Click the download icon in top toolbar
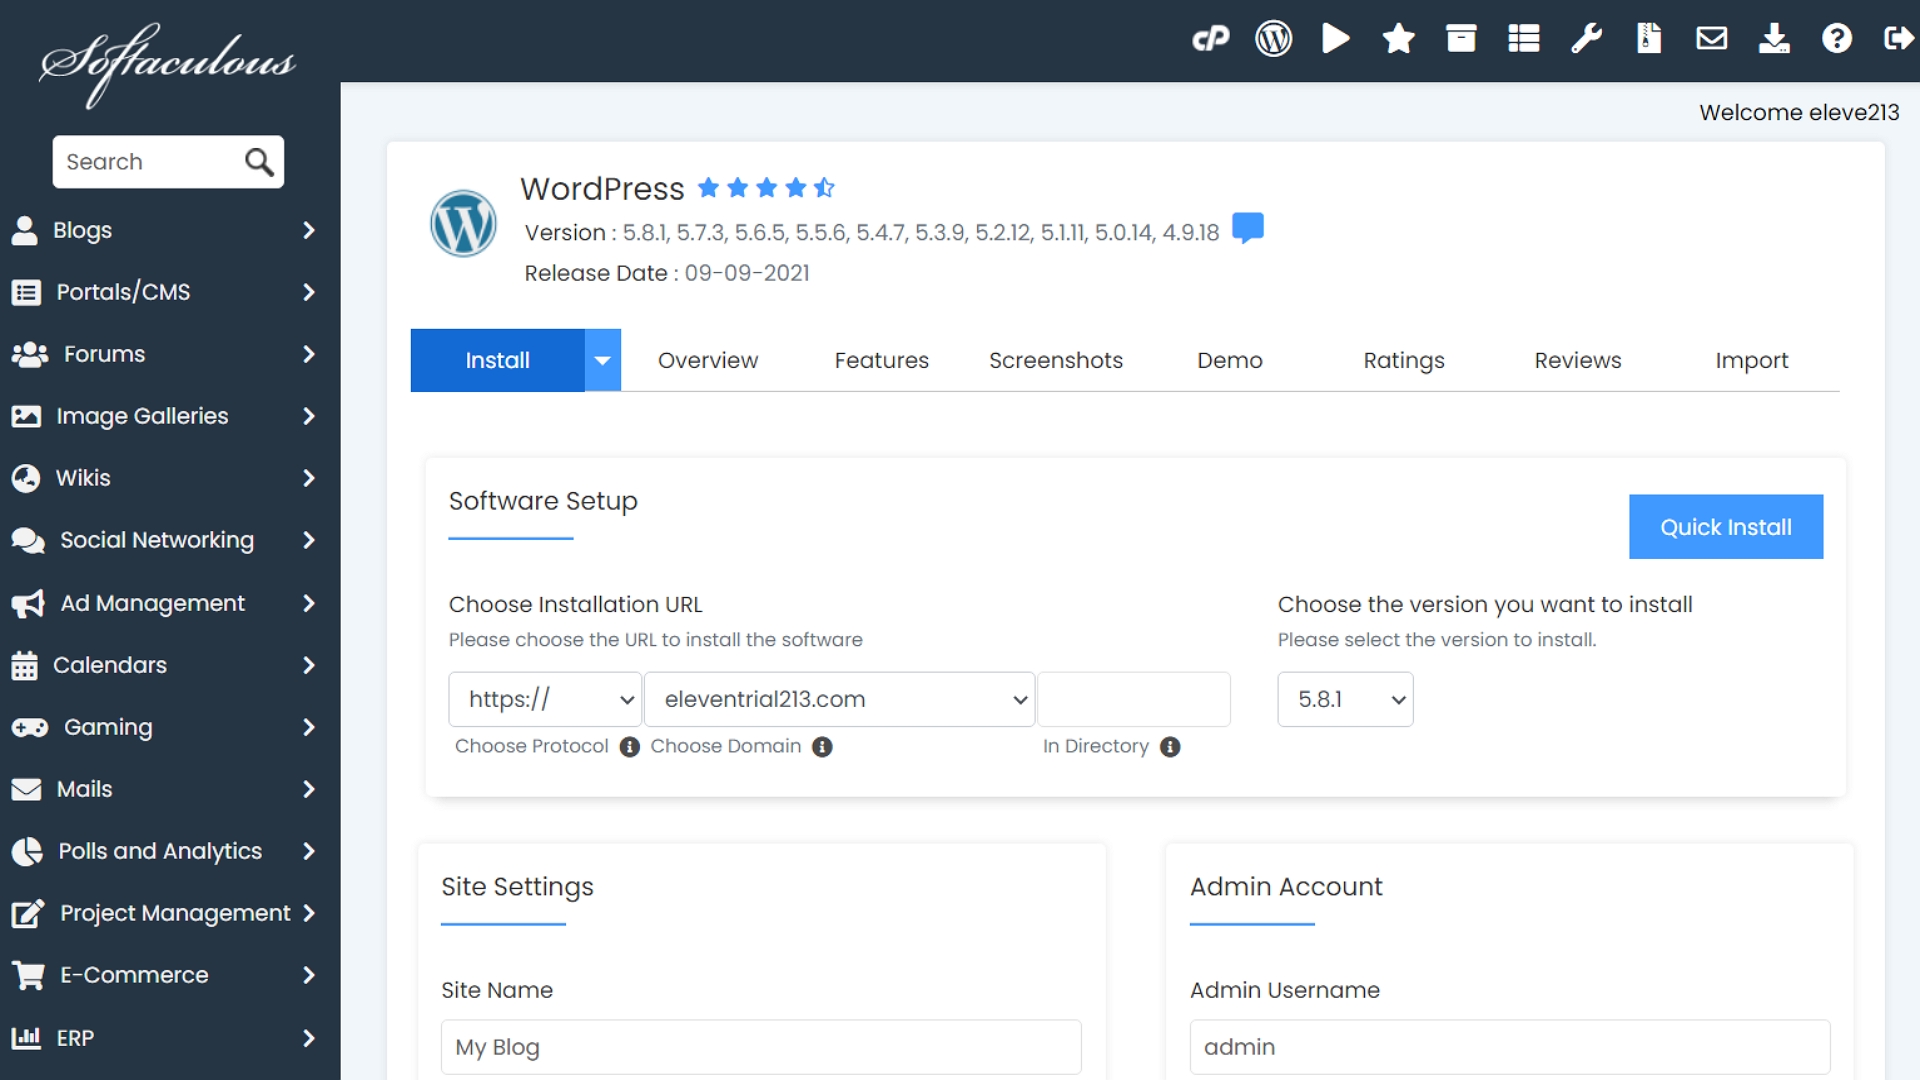Screen dimensions: 1920x1080 (x=1774, y=40)
